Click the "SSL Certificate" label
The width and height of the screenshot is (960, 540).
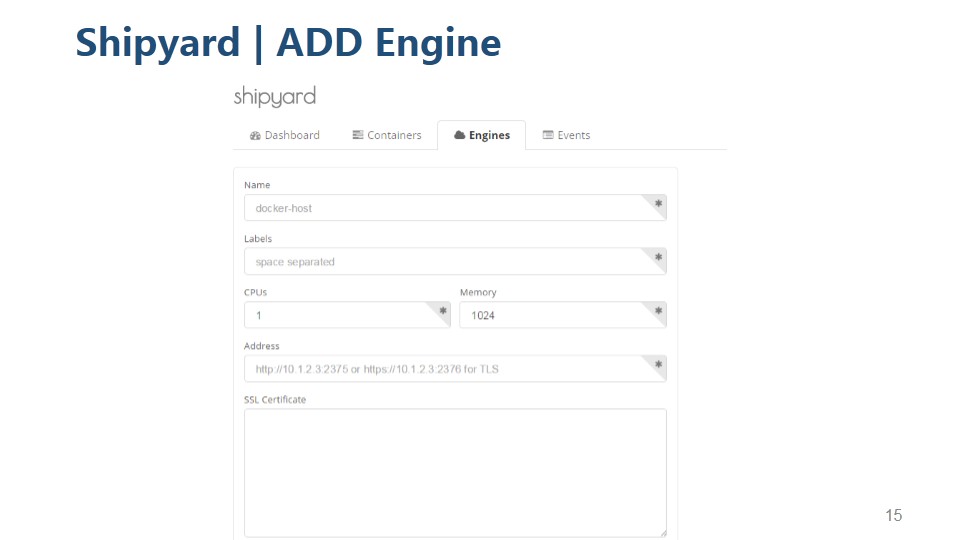click(275, 399)
